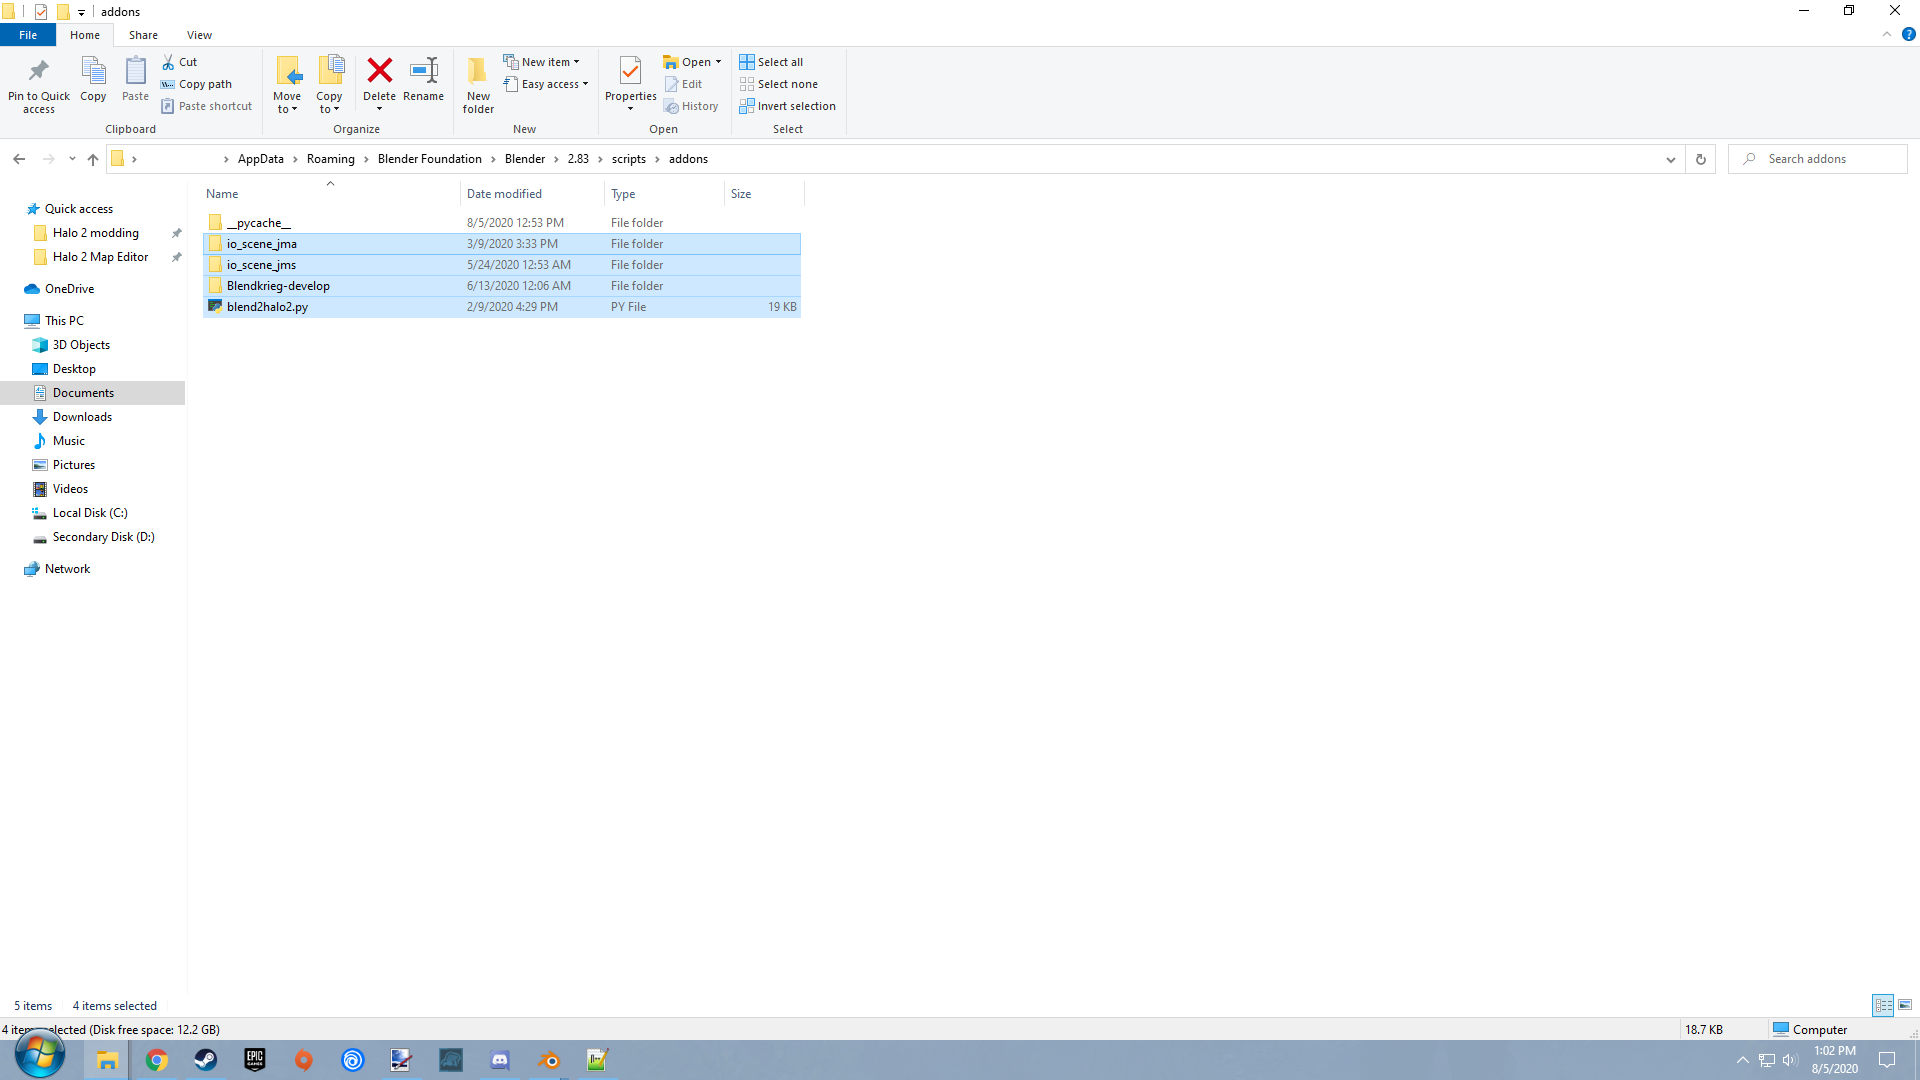This screenshot has width=1920, height=1080.
Task: Switch to details view mode
Action: (1883, 1005)
